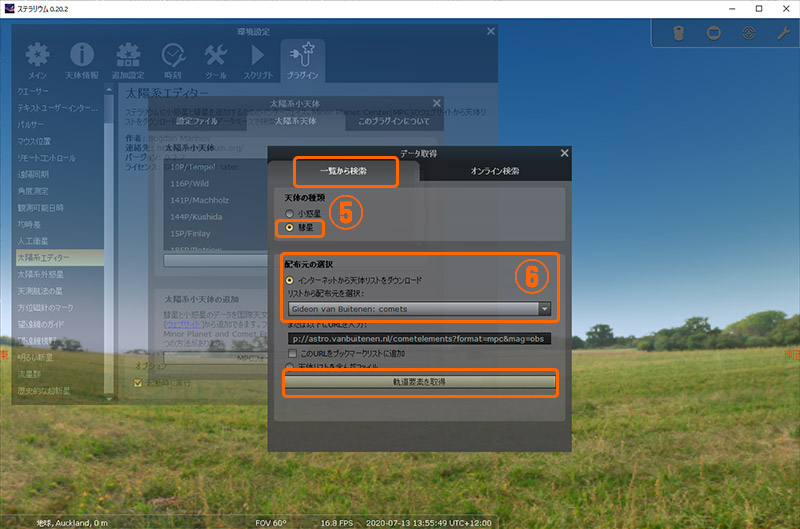
Task: Click the 16.8 FPS readout
Action: pyautogui.click(x=337, y=523)
